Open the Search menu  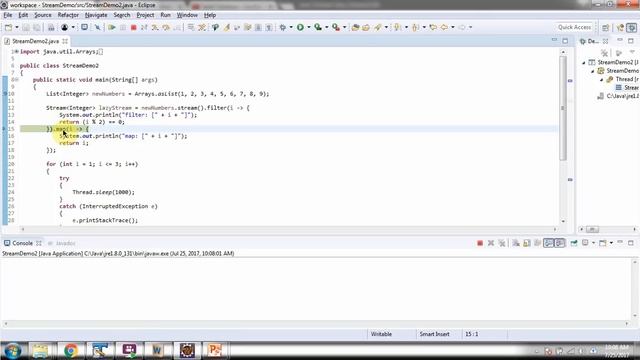tap(122, 15)
